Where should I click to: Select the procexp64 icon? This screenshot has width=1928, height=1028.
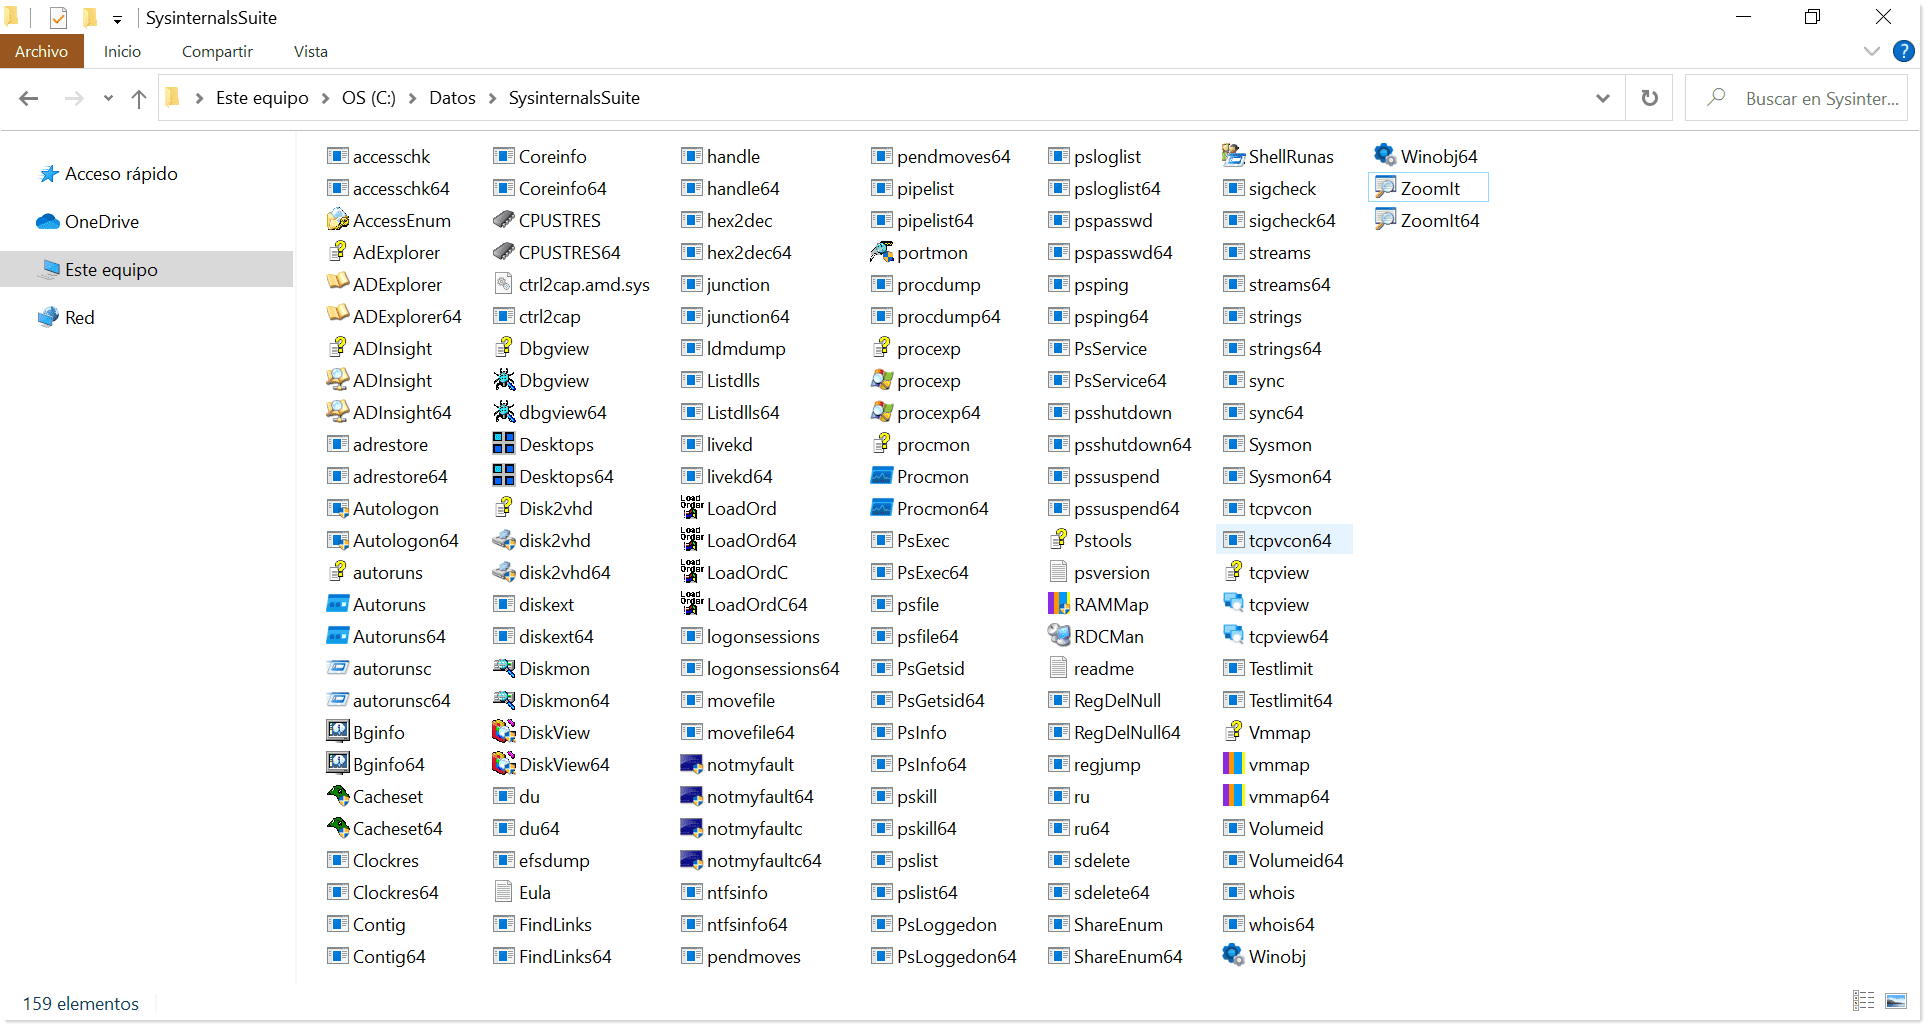click(882, 412)
